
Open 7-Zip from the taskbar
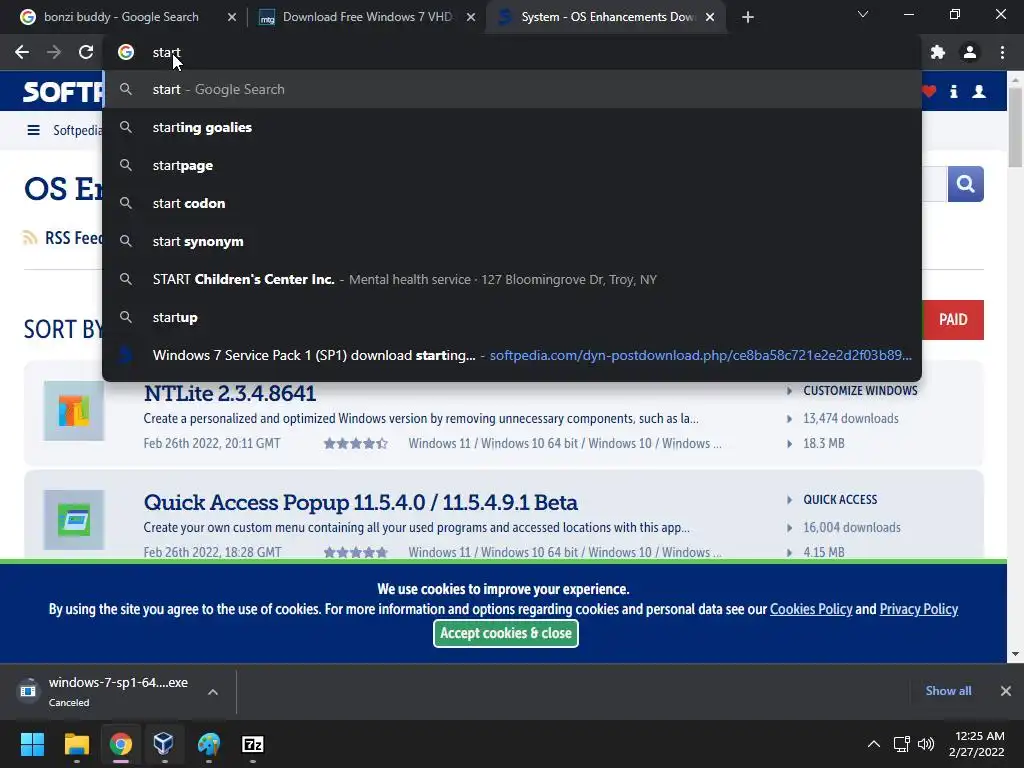(253, 744)
